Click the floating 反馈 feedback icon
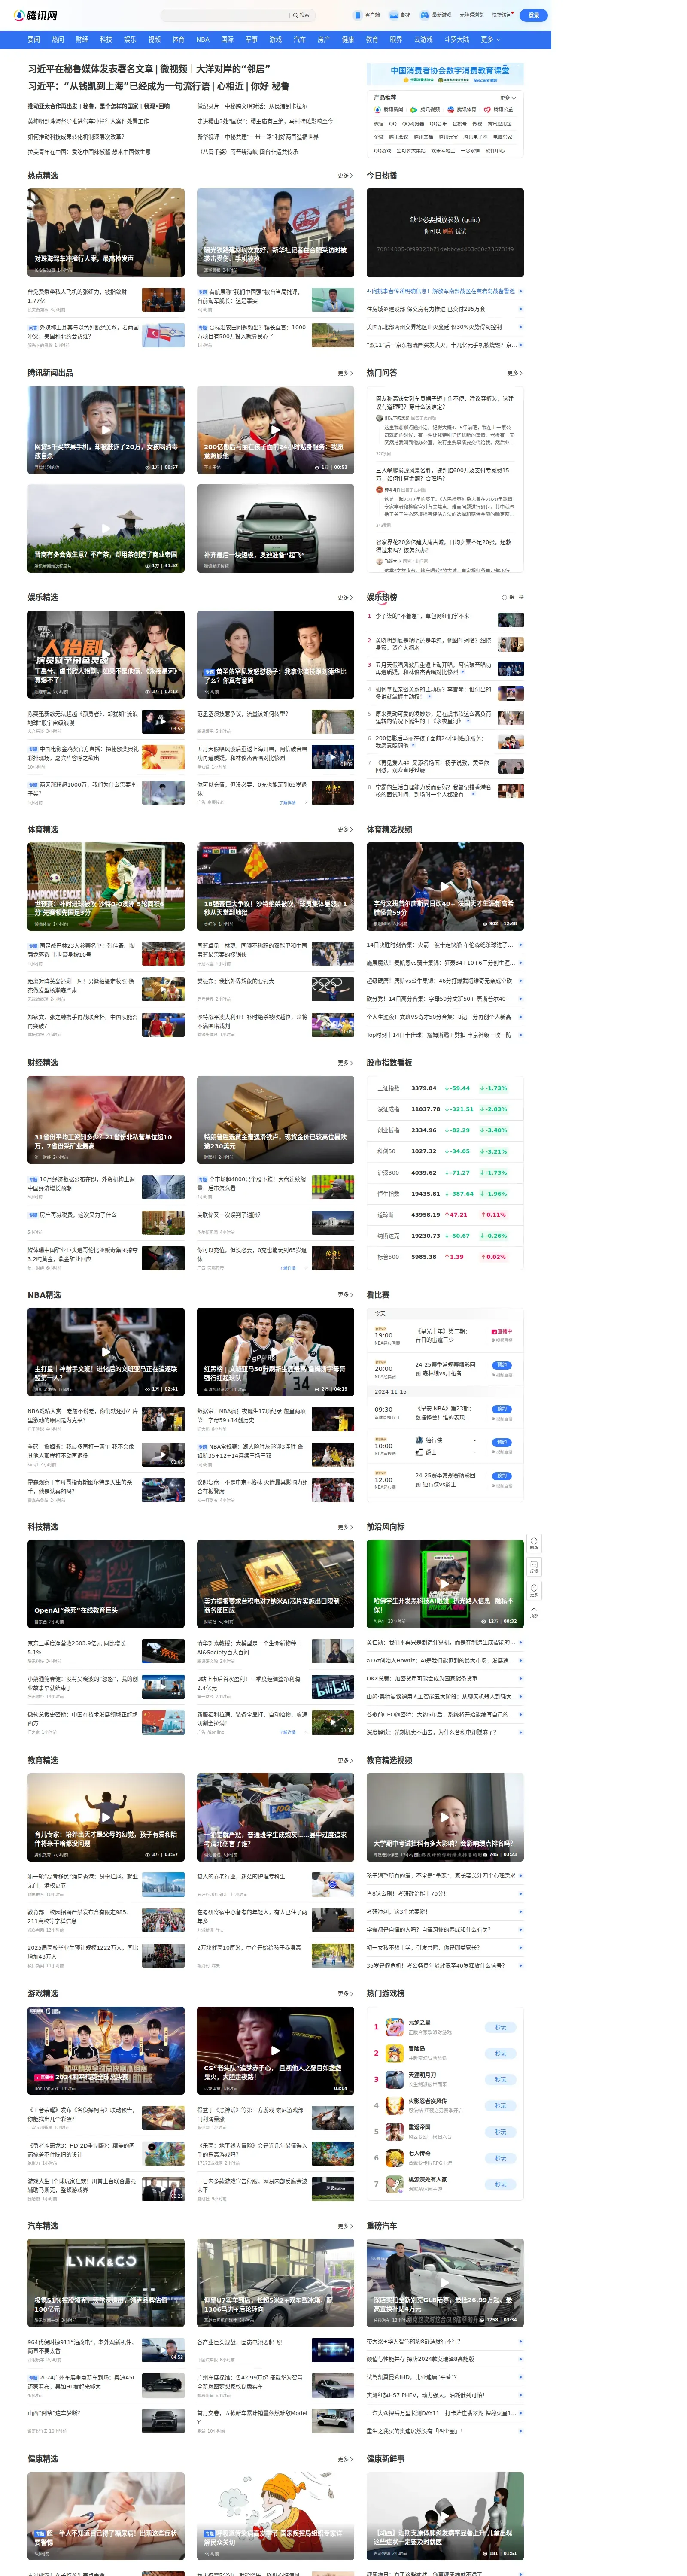This screenshot has height=2576, width=687. click(x=534, y=1566)
